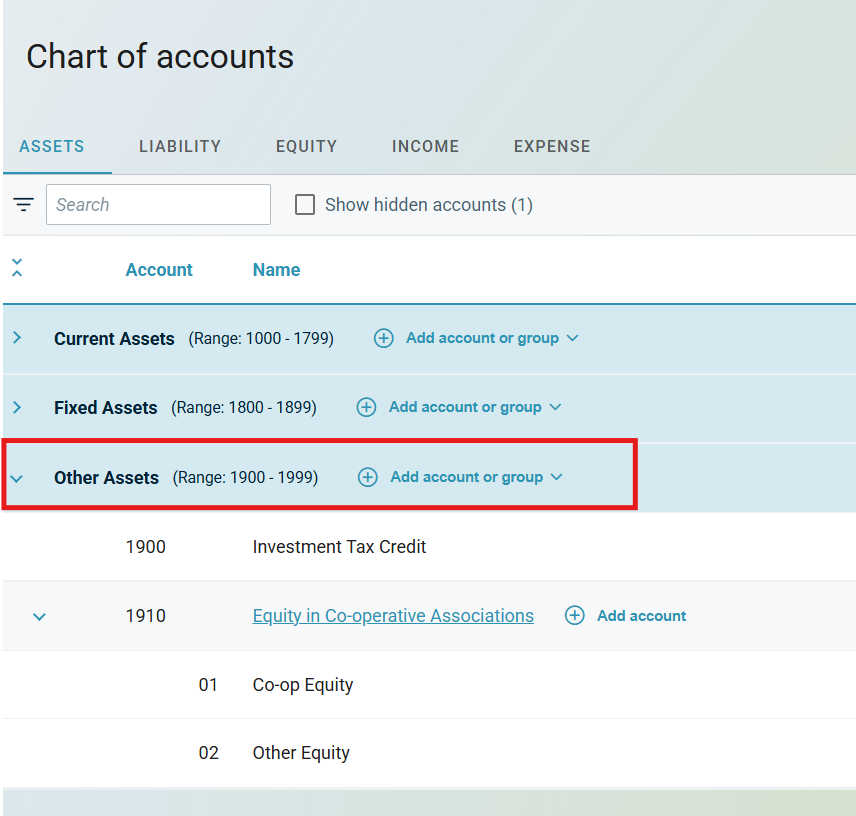Click plus icon in Other Assets row

(x=368, y=477)
